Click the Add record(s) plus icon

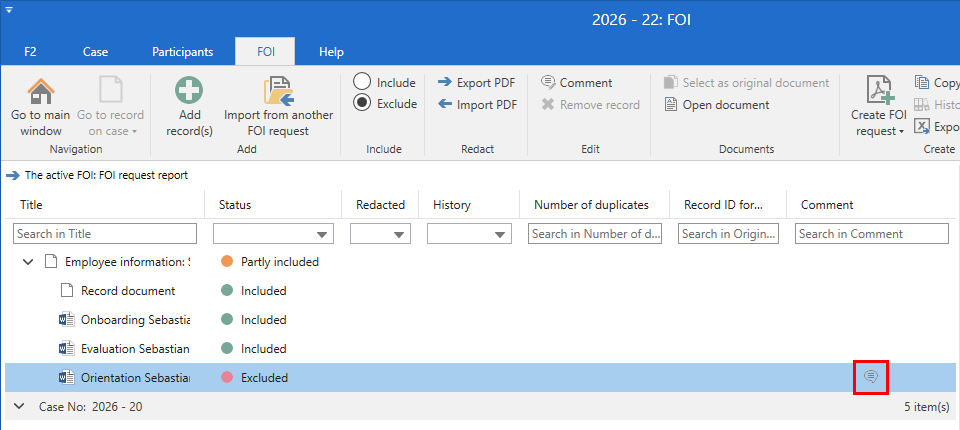pos(189,91)
